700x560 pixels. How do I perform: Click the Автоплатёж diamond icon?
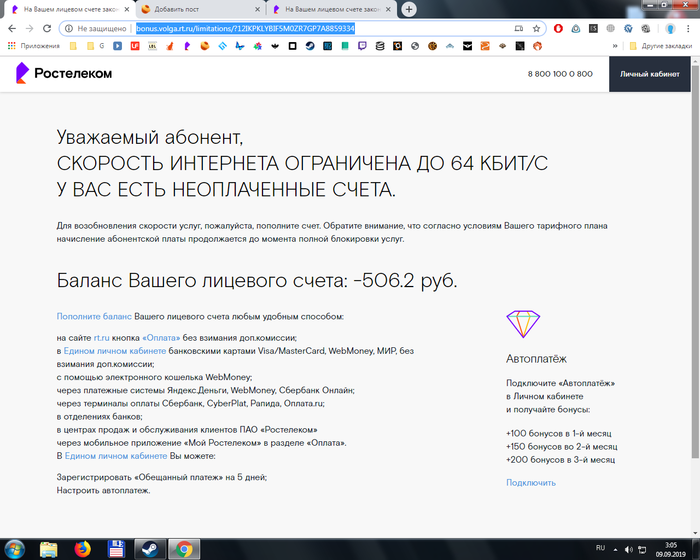click(x=523, y=324)
